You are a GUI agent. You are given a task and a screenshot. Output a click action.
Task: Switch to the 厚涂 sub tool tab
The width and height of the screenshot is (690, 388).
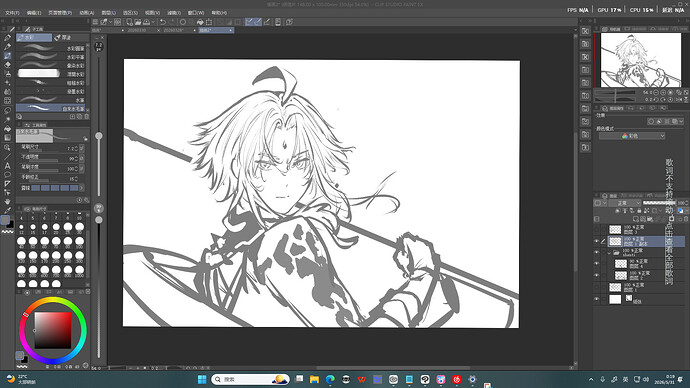coord(70,38)
